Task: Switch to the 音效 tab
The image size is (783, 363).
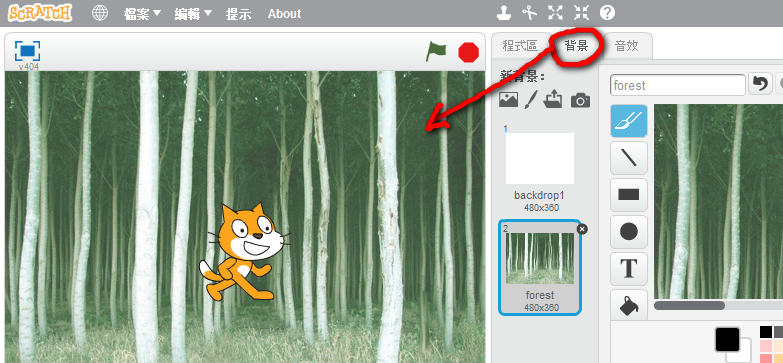Action: click(x=626, y=46)
